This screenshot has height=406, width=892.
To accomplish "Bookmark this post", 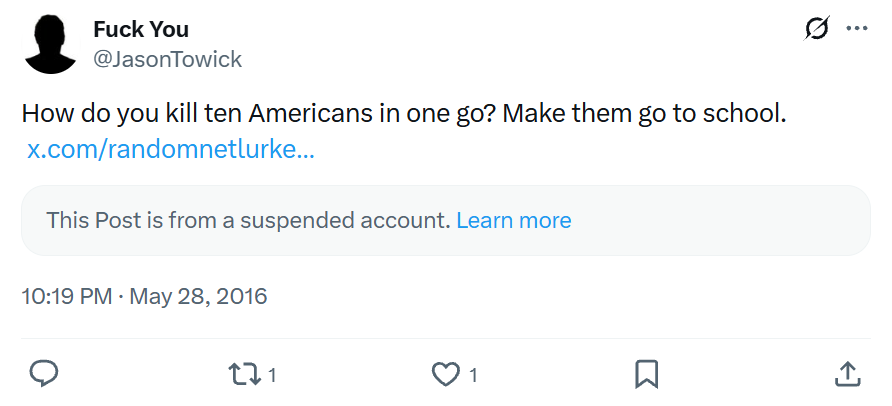I will pyautogui.click(x=646, y=374).
